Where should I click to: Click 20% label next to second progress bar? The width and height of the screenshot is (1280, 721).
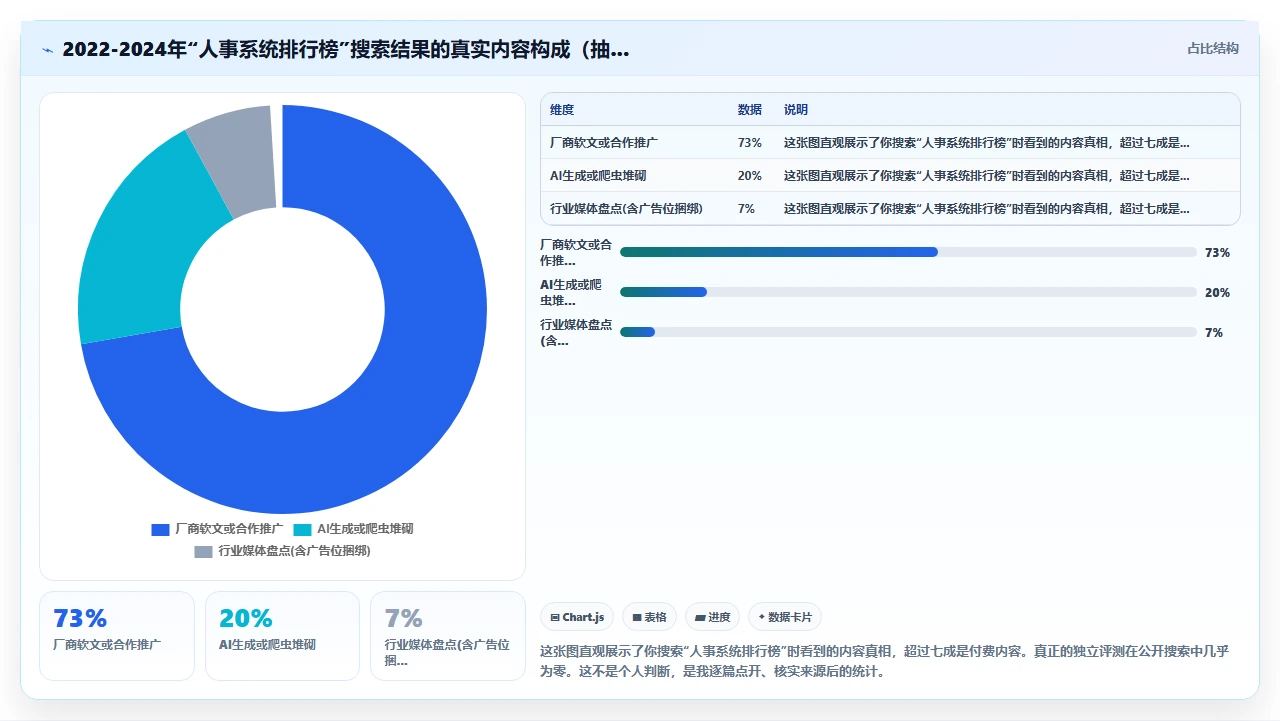pyautogui.click(x=1217, y=293)
